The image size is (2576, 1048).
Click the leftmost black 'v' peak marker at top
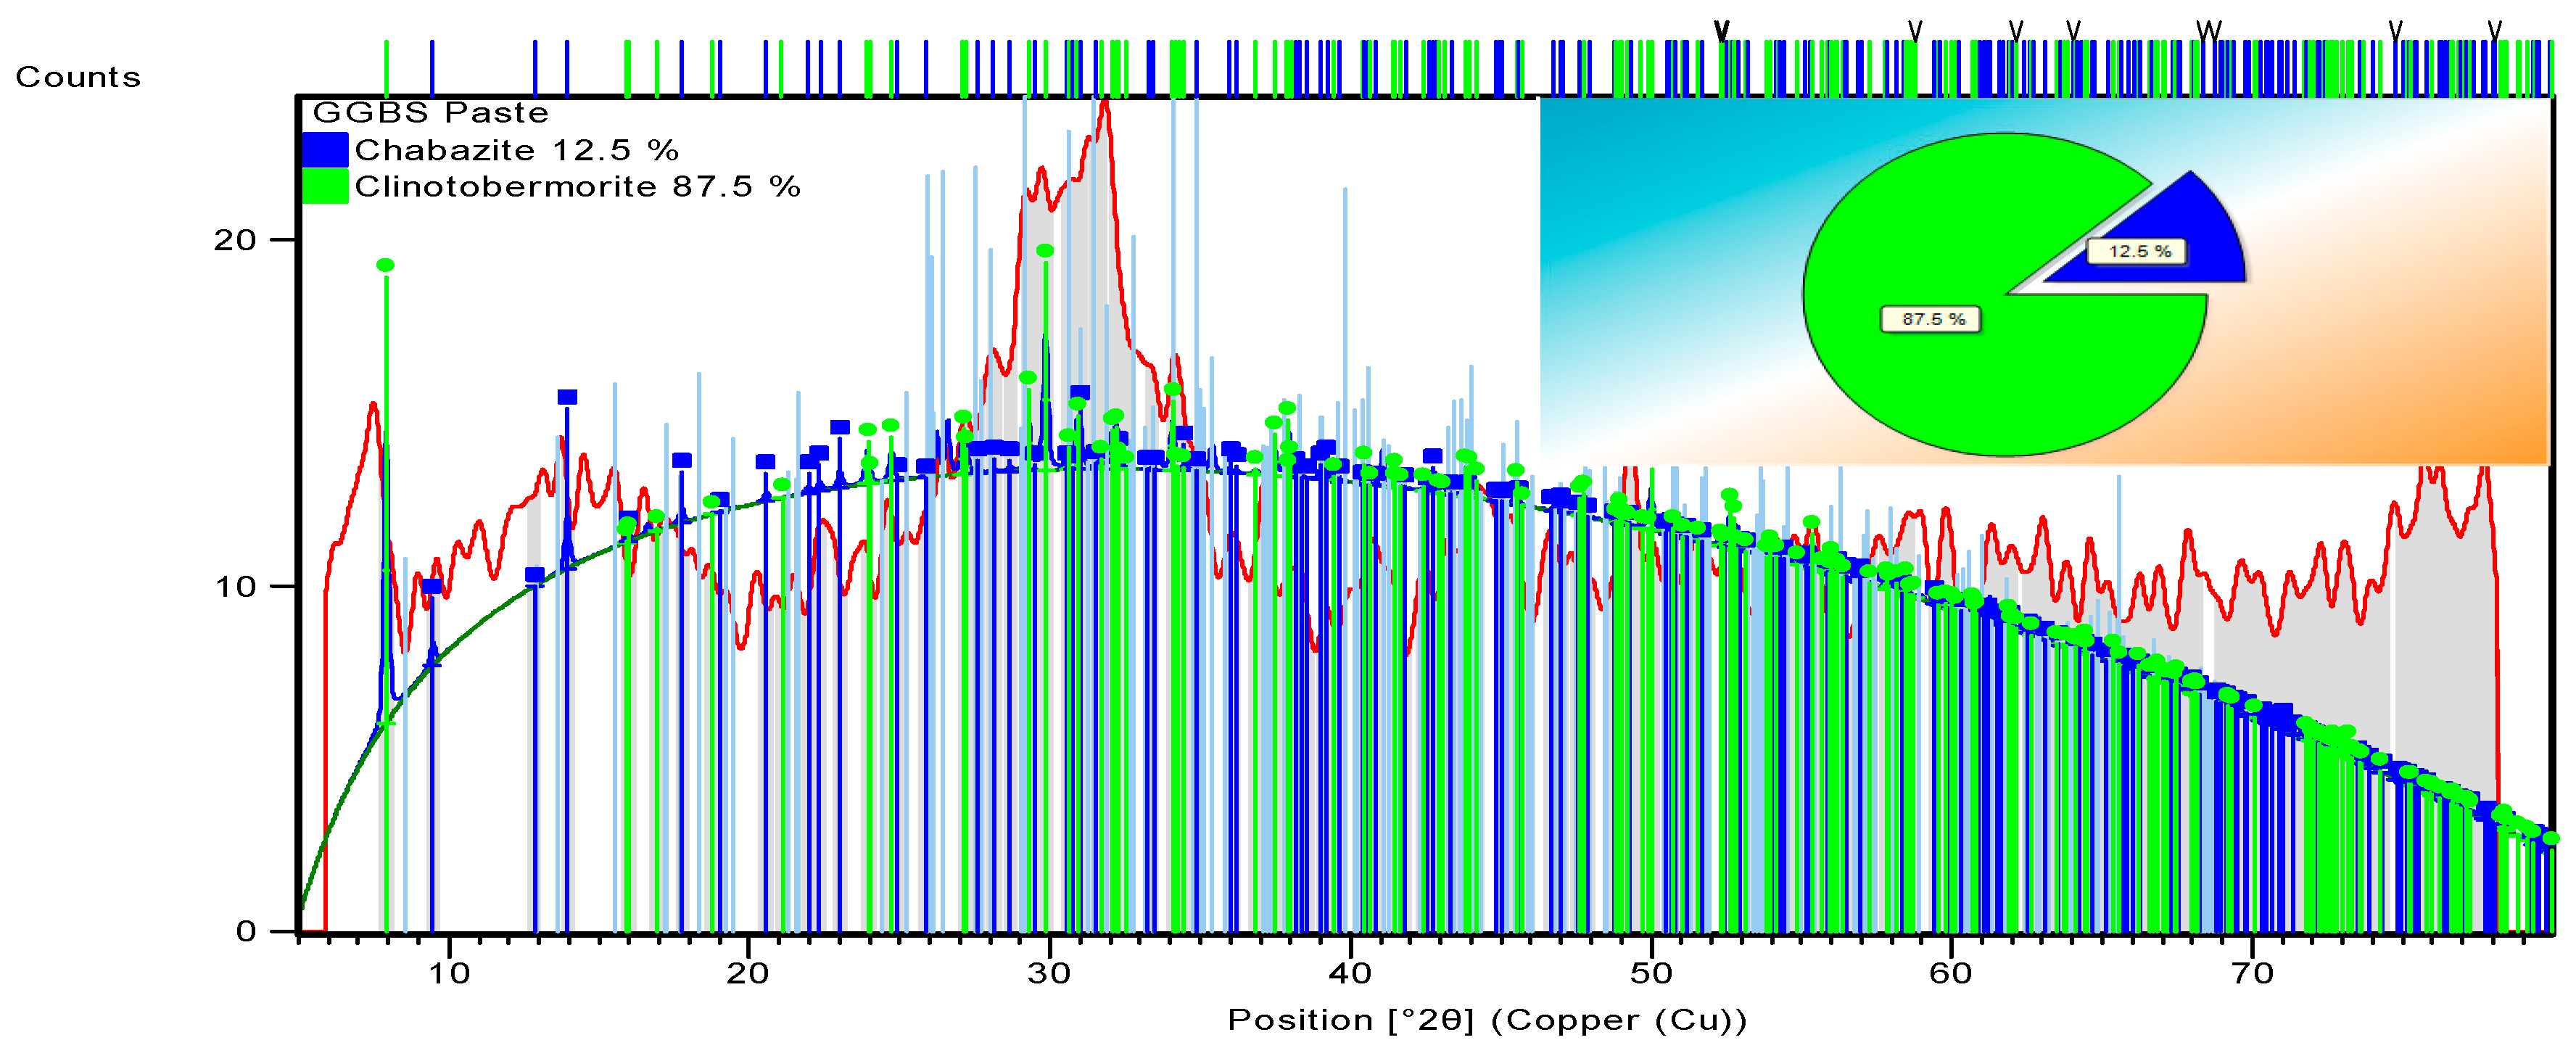(1722, 31)
